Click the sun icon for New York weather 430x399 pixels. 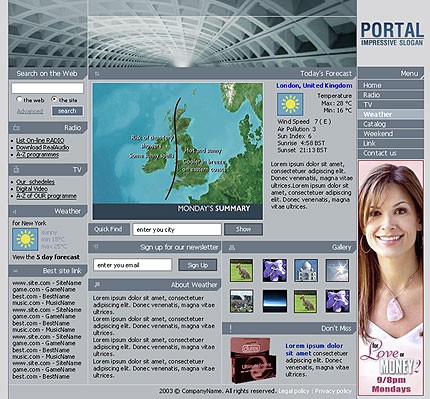pyautogui.click(x=25, y=239)
